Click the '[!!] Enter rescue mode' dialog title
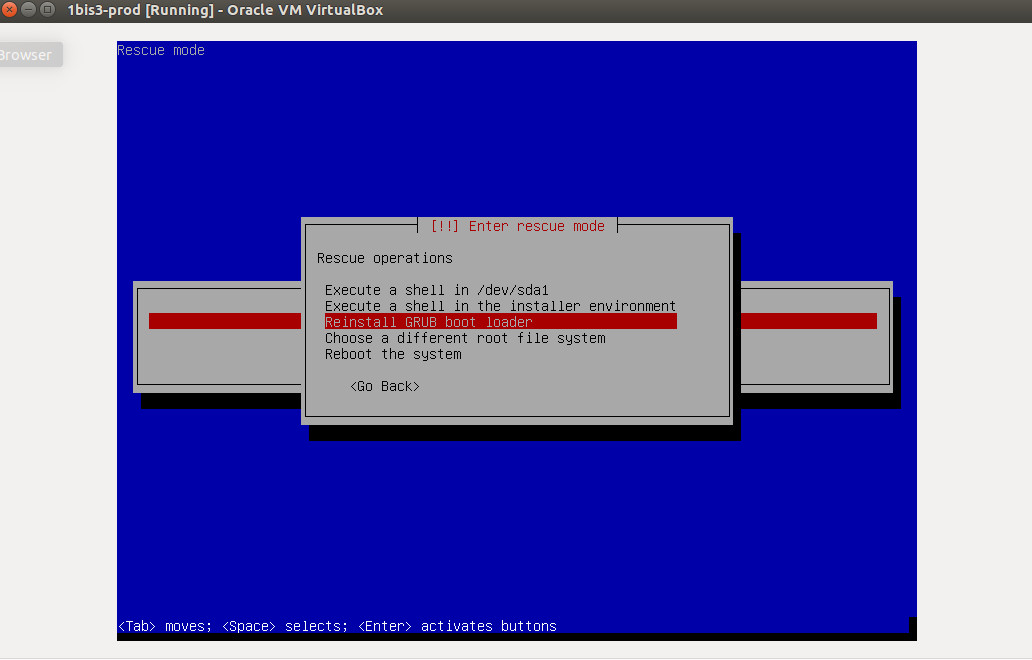 [x=517, y=226]
